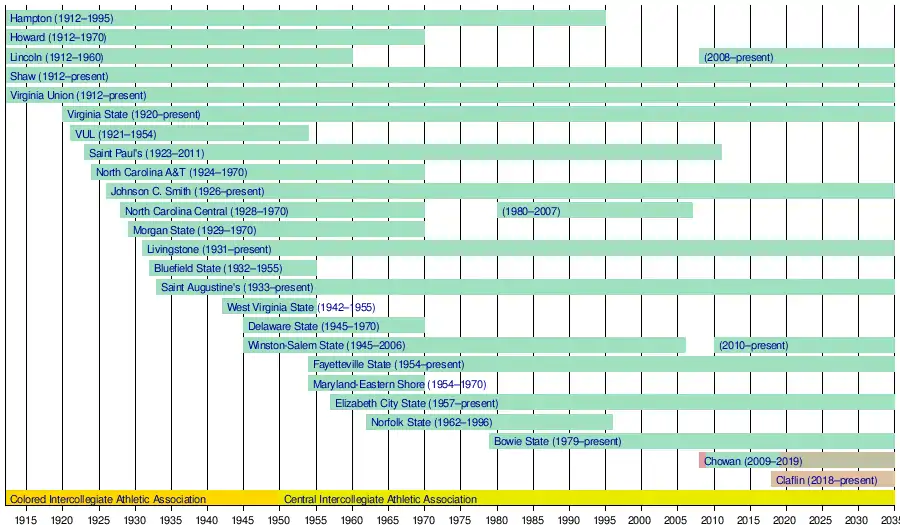The width and height of the screenshot is (900, 525).
Task: Click Virginia Union (1912–present)
Action: [78, 96]
